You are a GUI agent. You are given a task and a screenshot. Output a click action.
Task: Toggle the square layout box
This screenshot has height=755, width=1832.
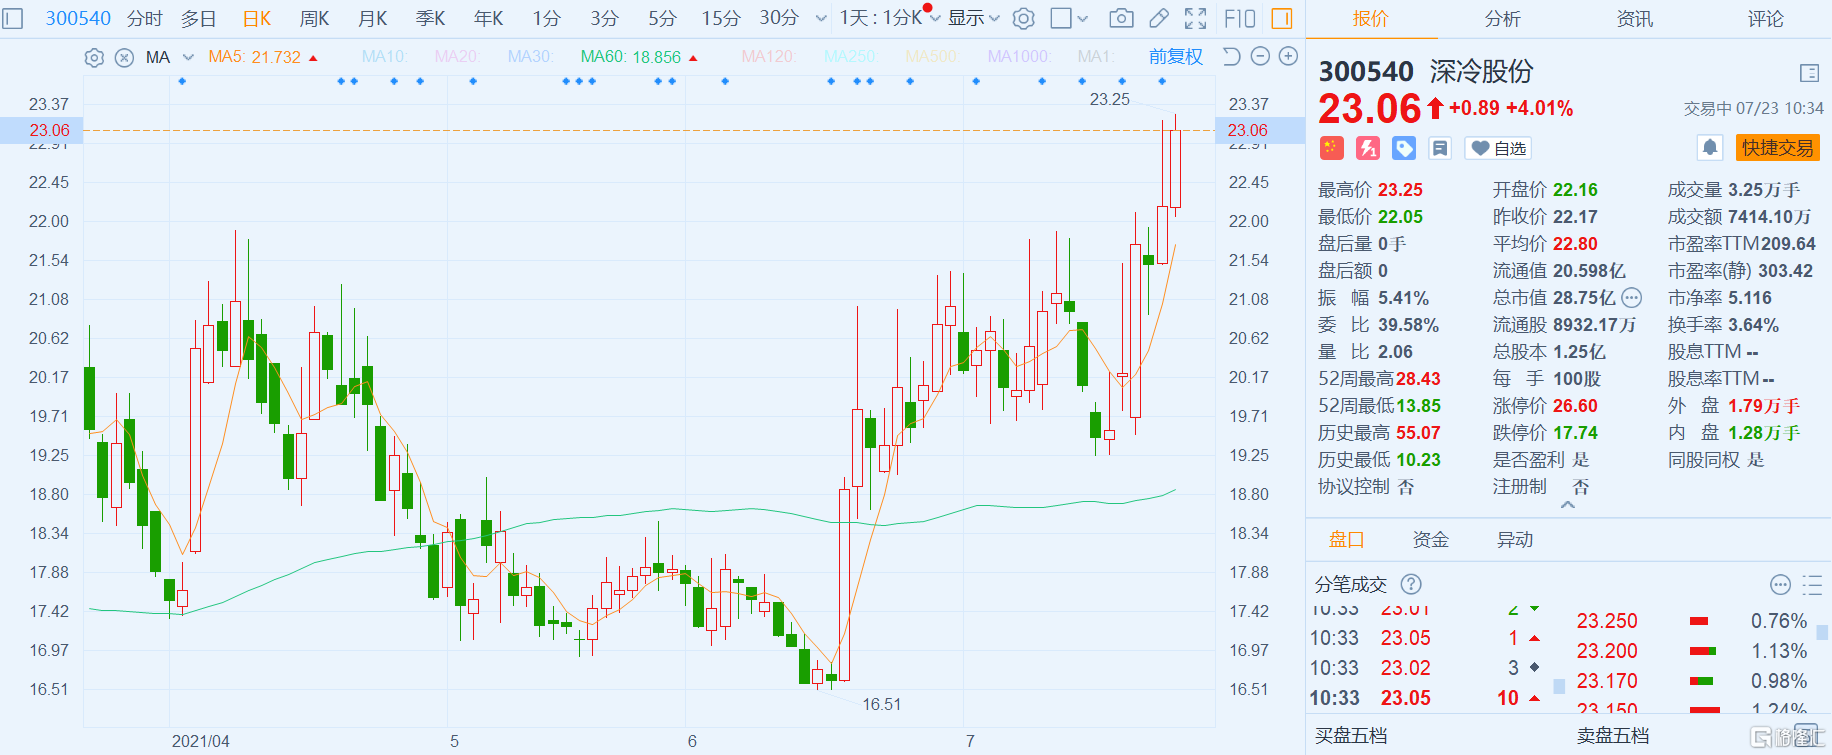1061,18
